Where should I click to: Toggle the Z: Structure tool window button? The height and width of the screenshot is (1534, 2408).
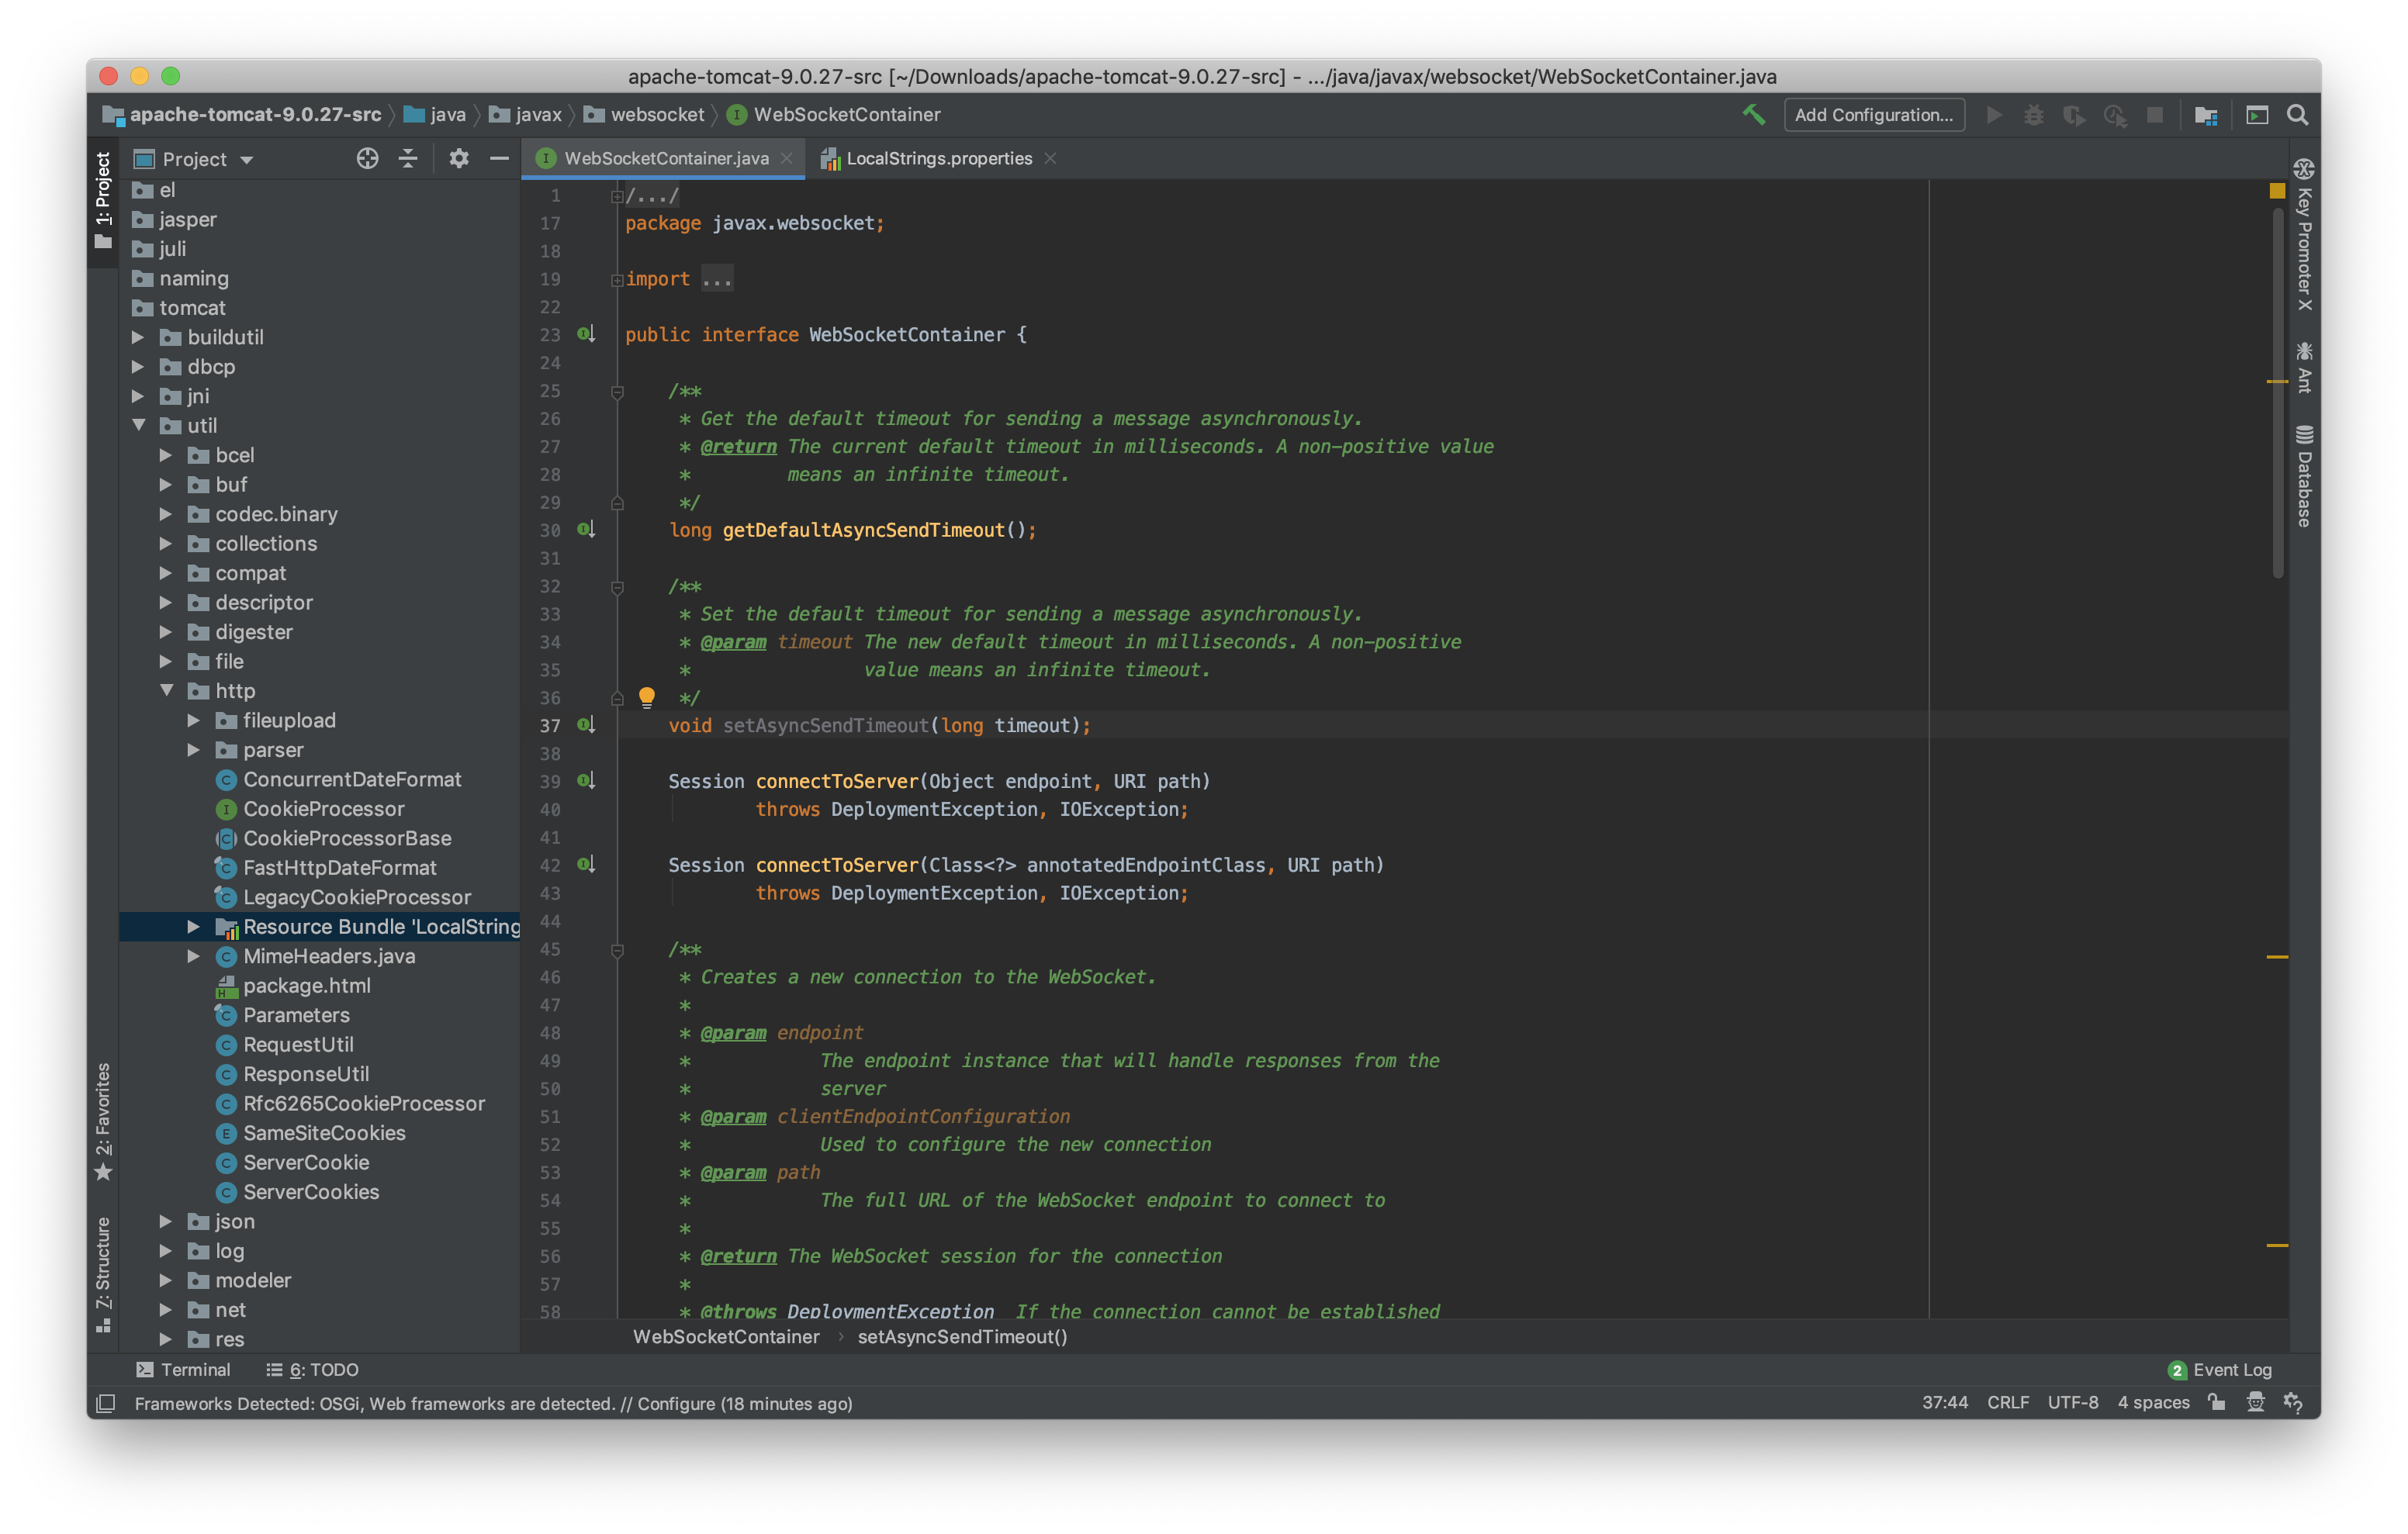[102, 1274]
